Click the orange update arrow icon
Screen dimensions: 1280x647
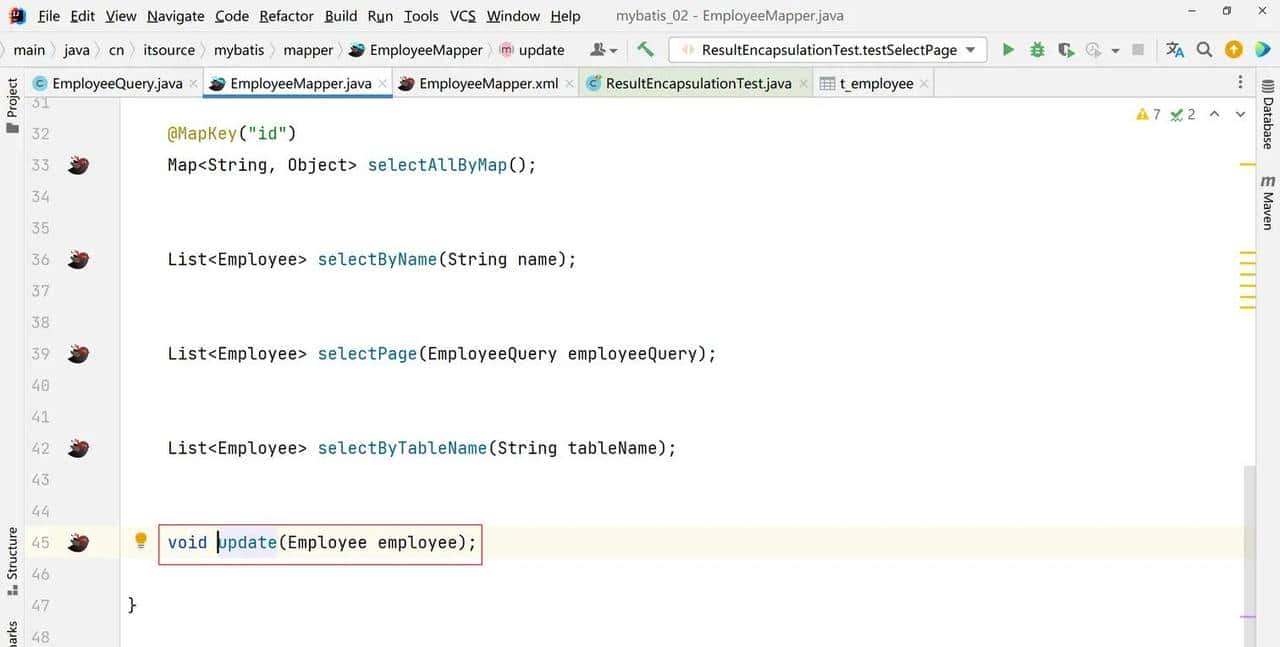click(1234, 49)
